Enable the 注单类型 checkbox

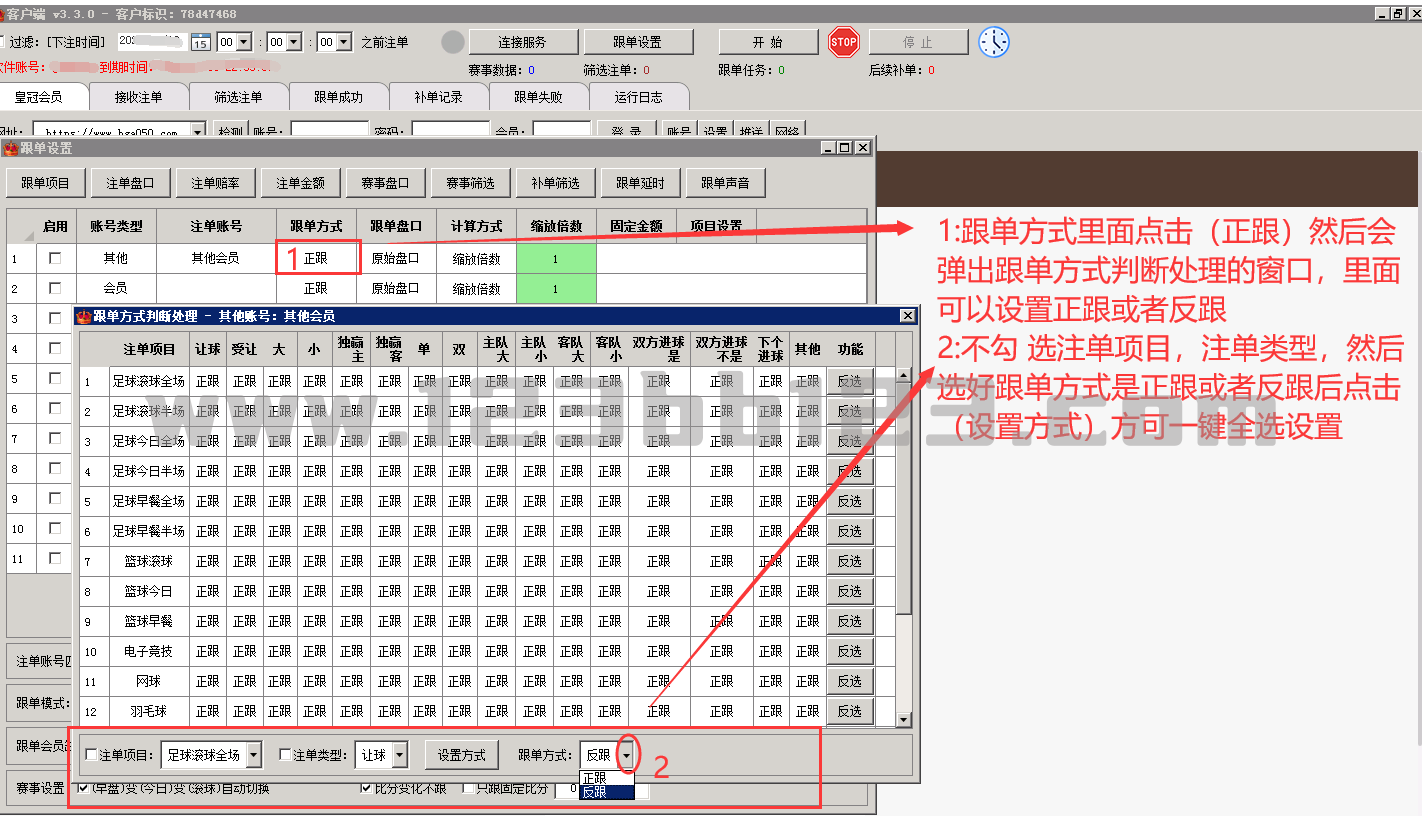286,755
